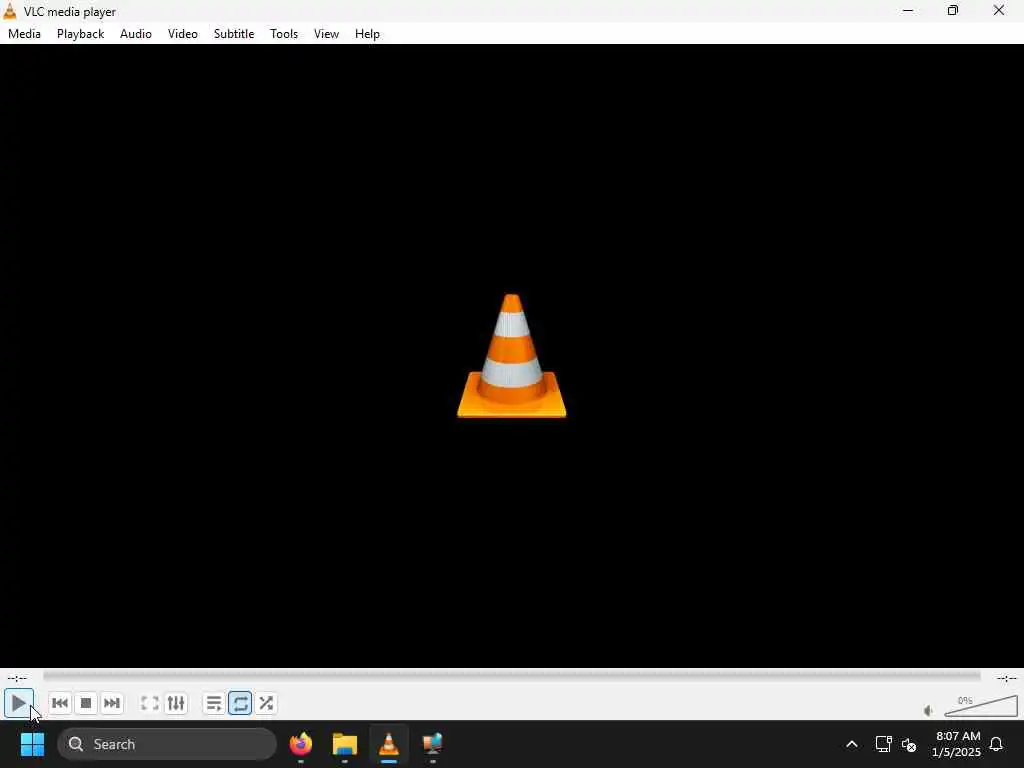Restore down the VLC window
Screen dimensions: 1024x768
(953, 10)
